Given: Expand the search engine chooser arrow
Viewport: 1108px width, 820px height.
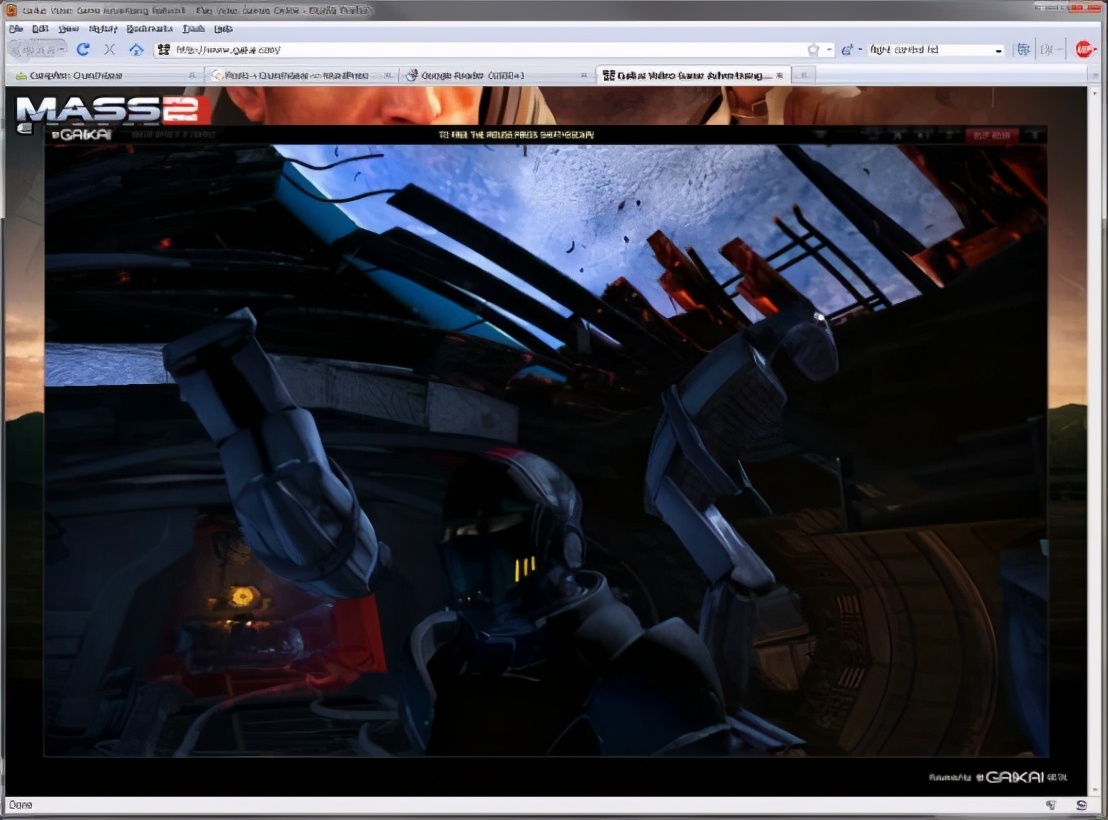Looking at the screenshot, I should [x=860, y=50].
